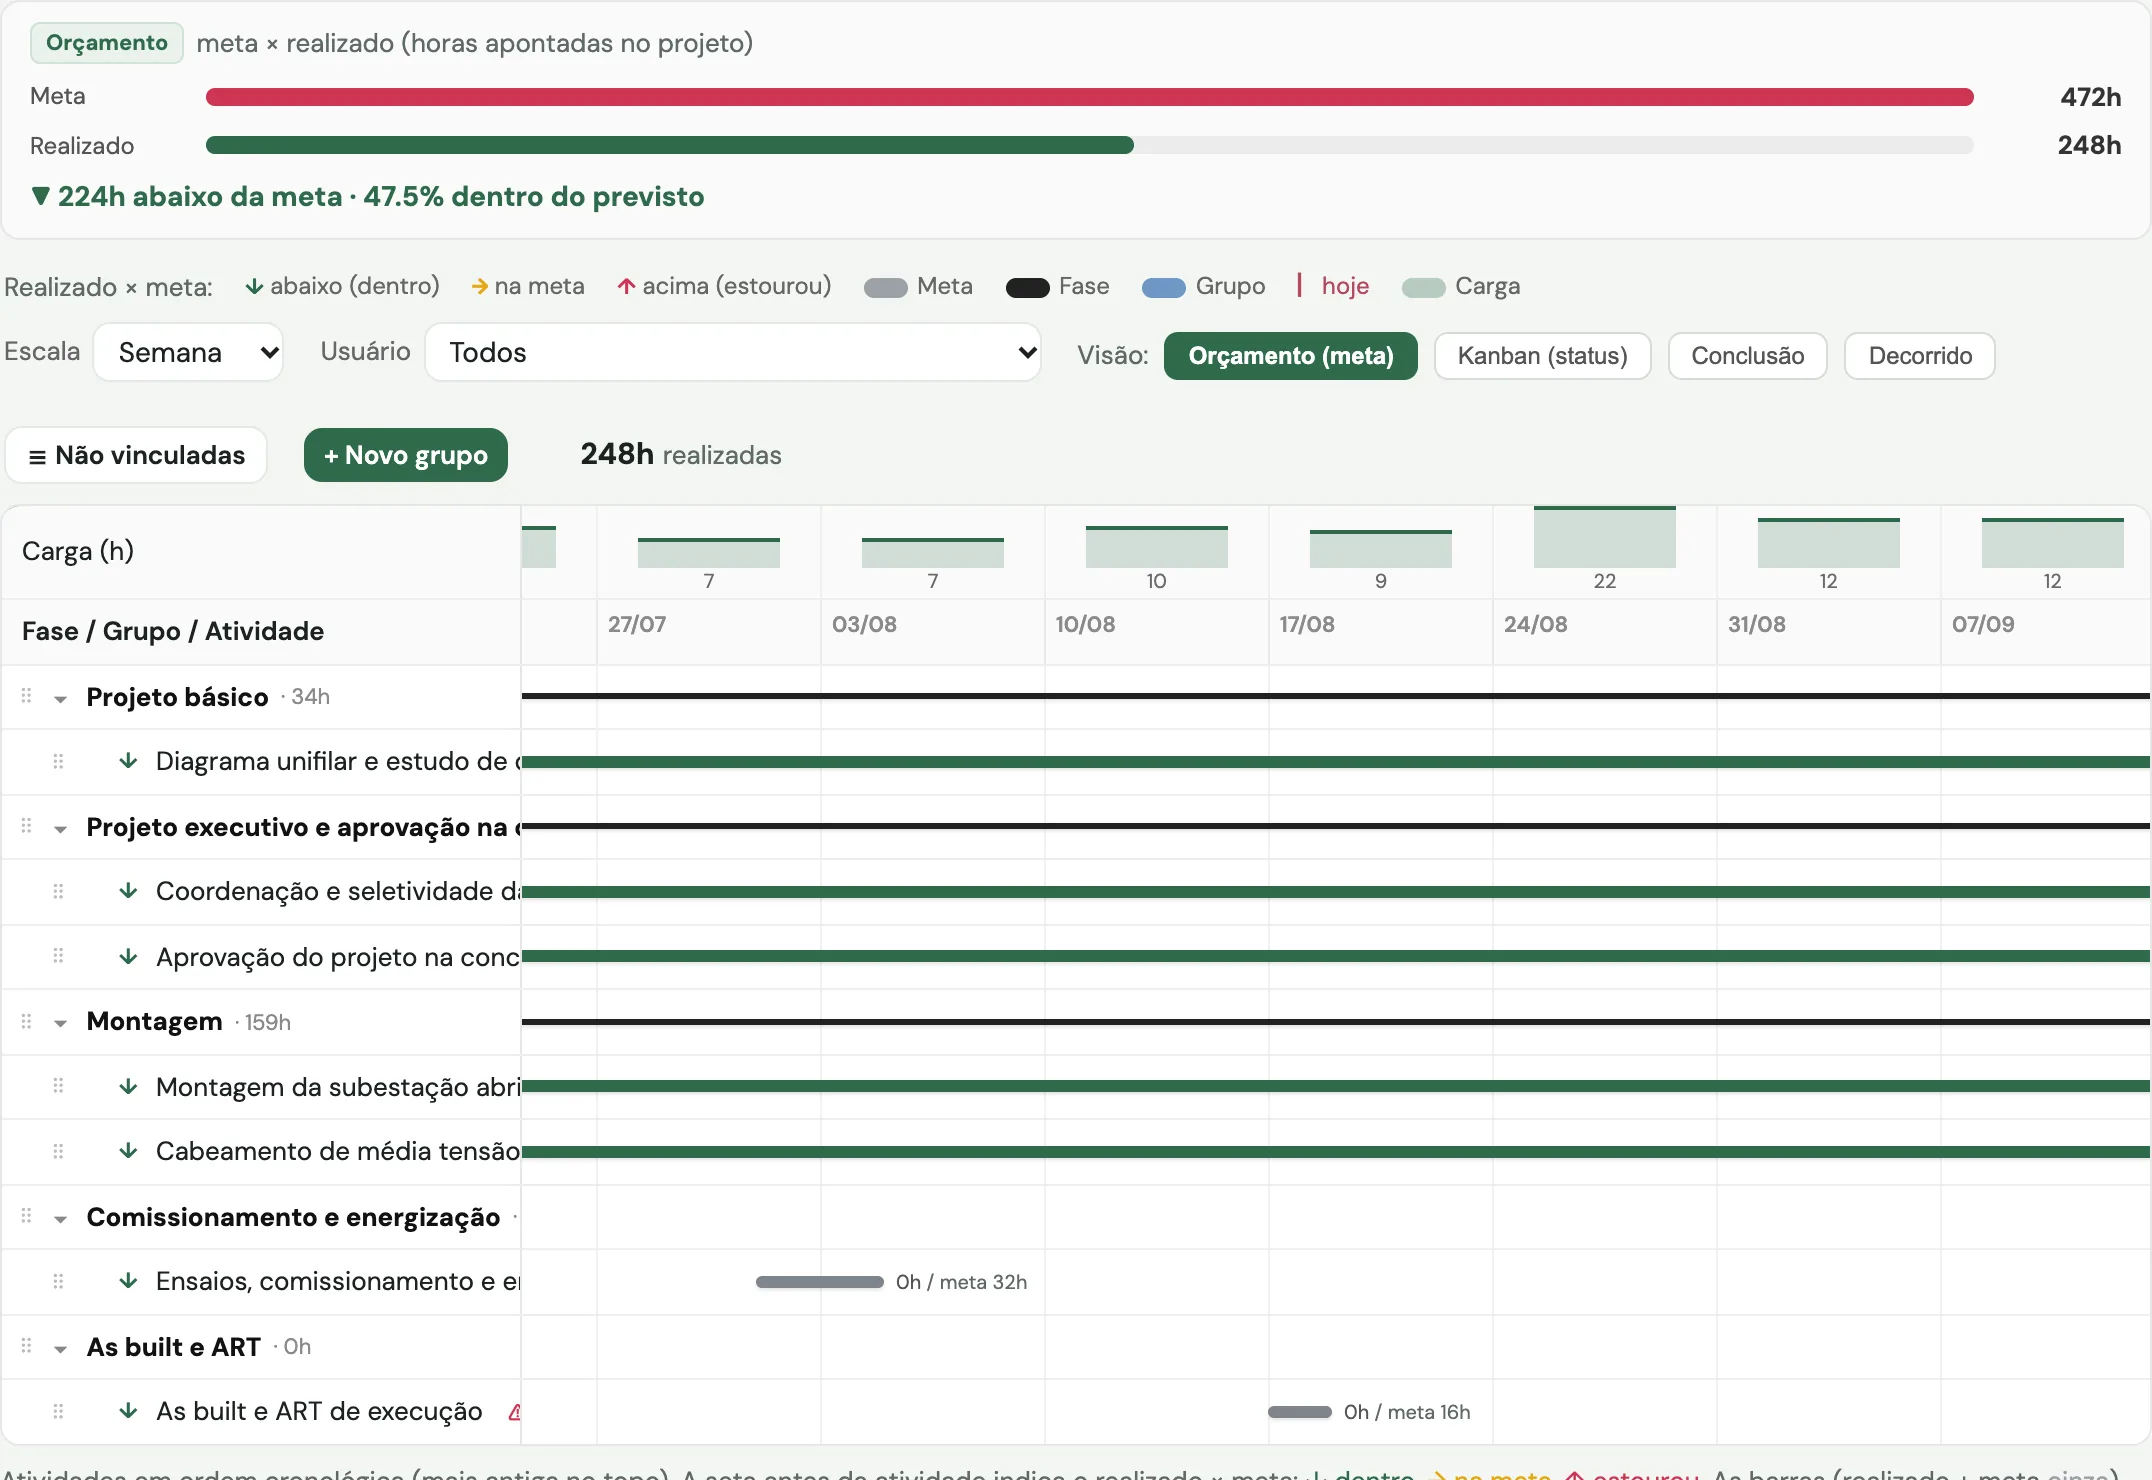This screenshot has width=2152, height=1480.
Task: Switch to Kanban (status) view
Action: (x=1542, y=356)
